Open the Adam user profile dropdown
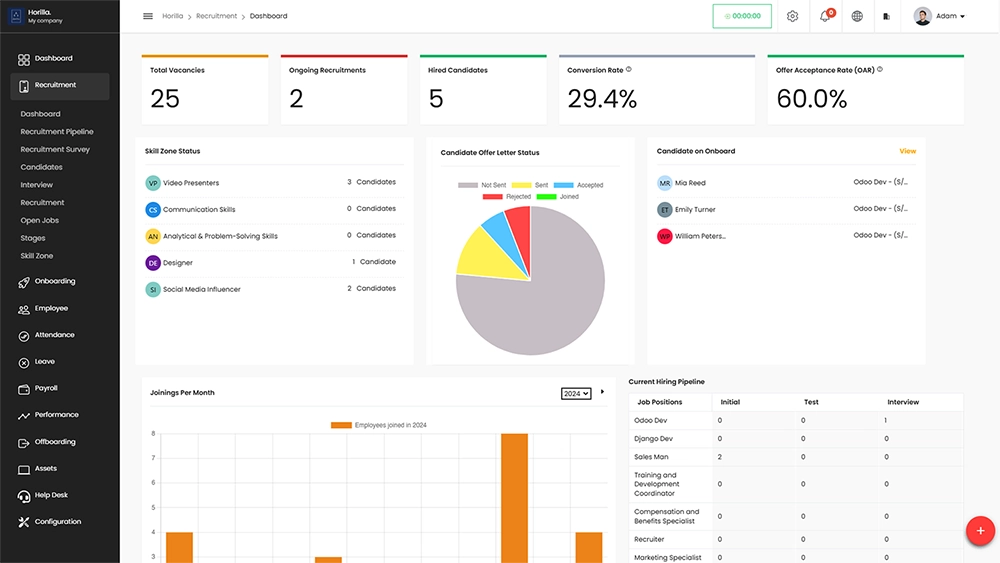 [939, 16]
